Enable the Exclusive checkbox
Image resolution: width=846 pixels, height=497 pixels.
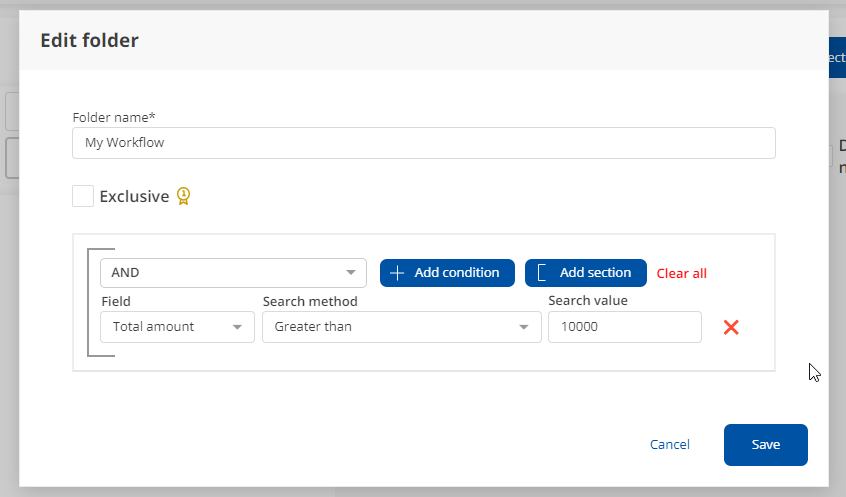83,196
